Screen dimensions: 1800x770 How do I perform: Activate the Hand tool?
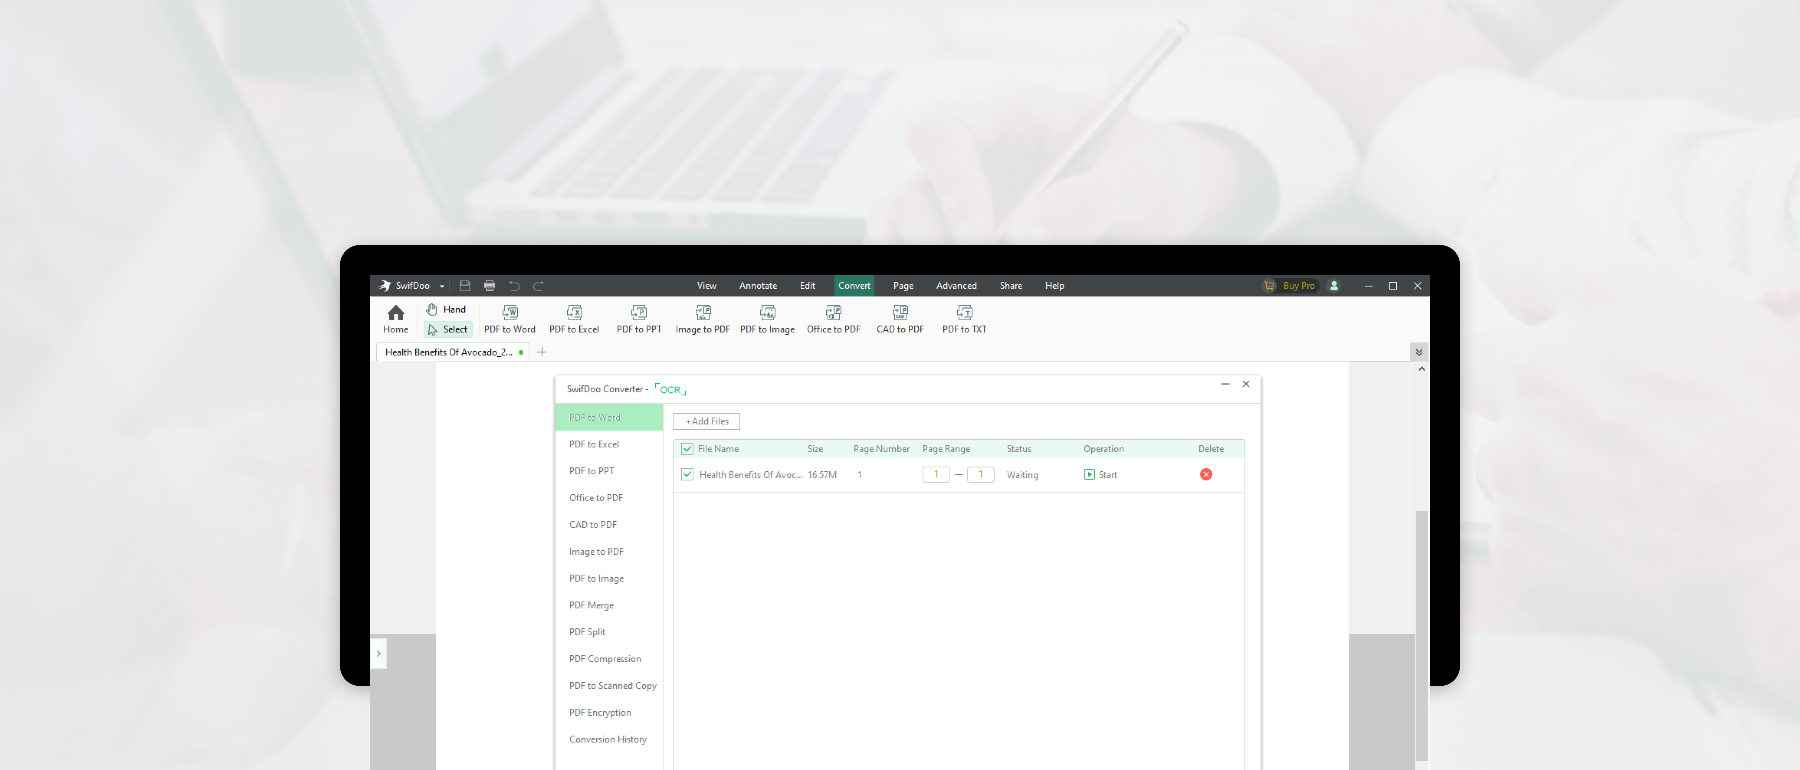(x=446, y=310)
